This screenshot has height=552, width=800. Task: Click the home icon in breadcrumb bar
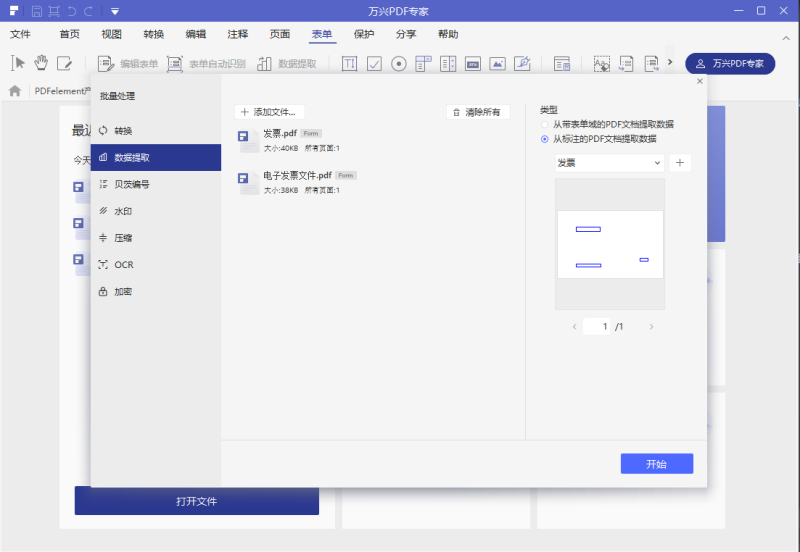[x=15, y=90]
